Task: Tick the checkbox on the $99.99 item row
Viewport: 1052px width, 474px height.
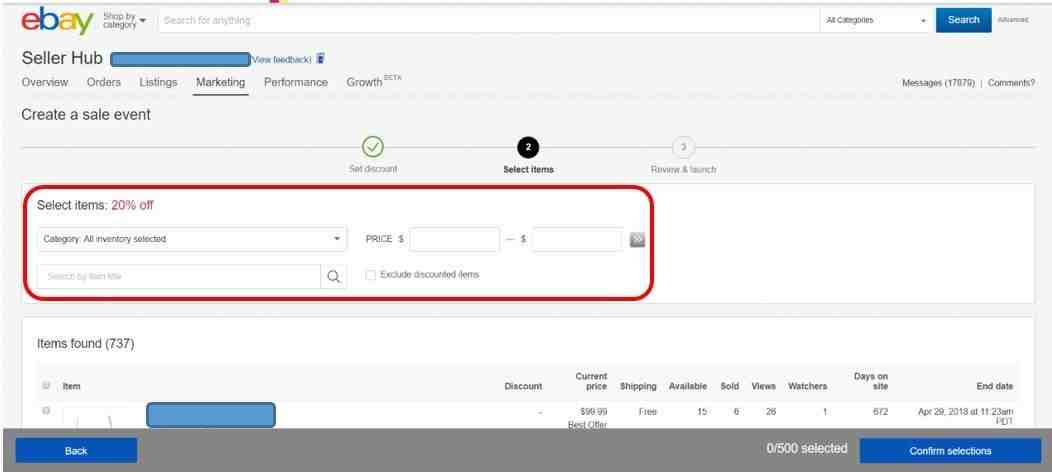Action: coord(46,410)
